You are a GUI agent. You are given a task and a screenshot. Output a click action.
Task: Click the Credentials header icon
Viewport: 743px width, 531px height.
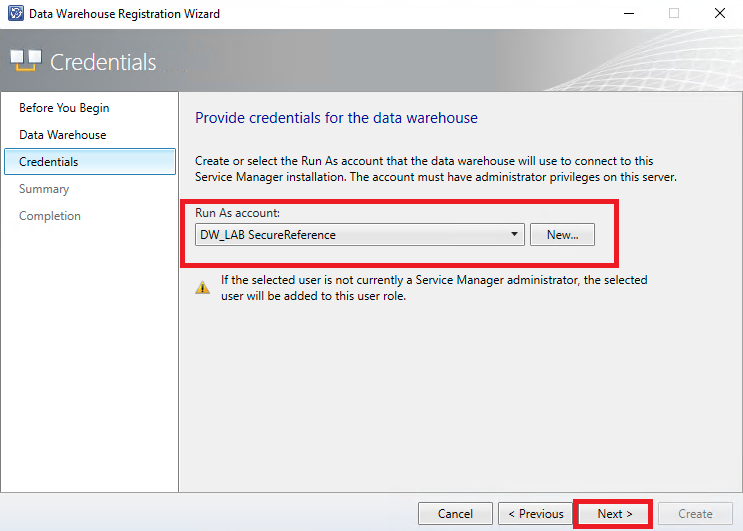point(26,61)
